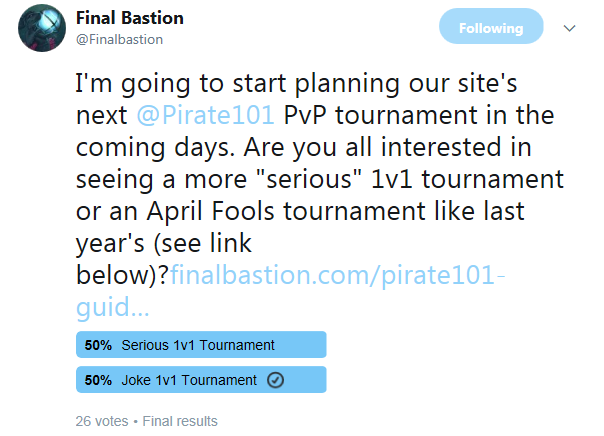Click the "Joke 1v1 Tournament" option text
The width and height of the screenshot is (604, 436).
[x=189, y=380]
